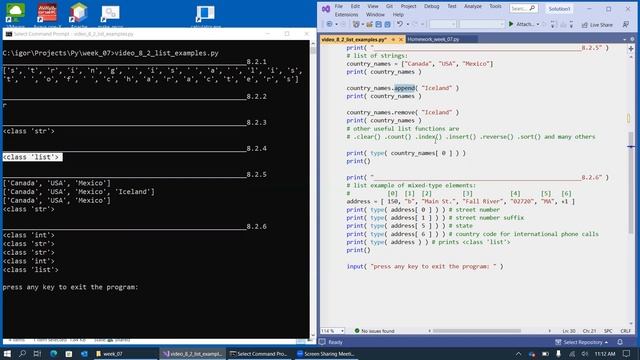
Task: Click Select Repository in the status bar
Action: [582, 342]
